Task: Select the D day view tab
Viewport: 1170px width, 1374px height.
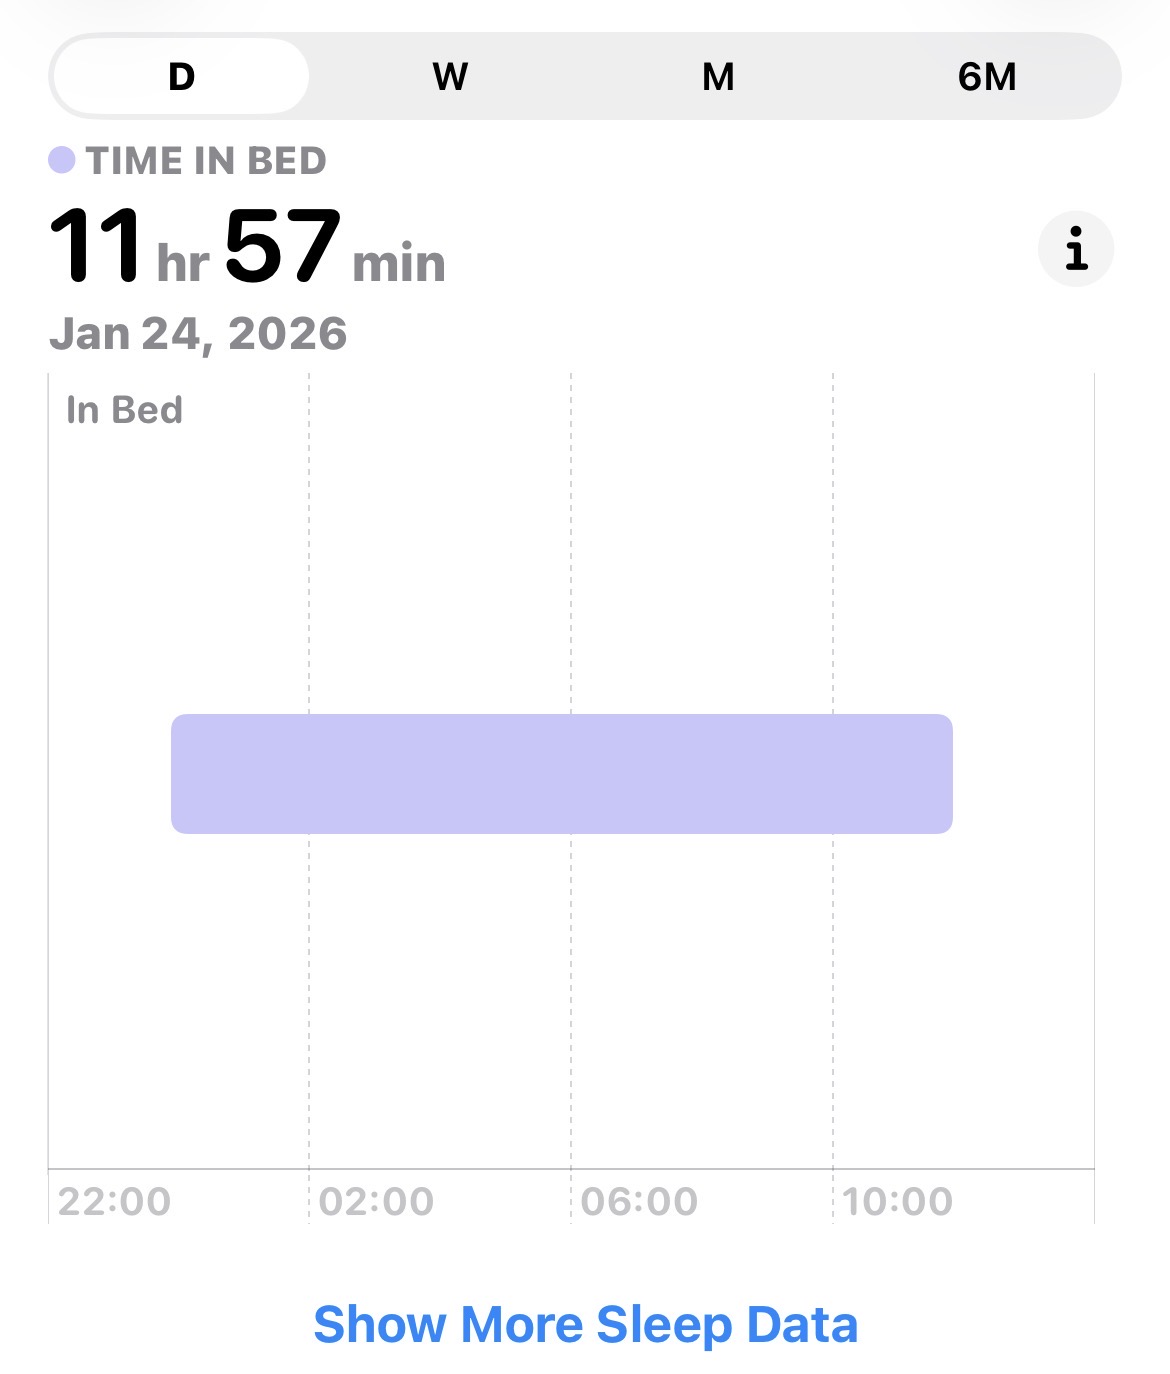Action: coord(181,77)
